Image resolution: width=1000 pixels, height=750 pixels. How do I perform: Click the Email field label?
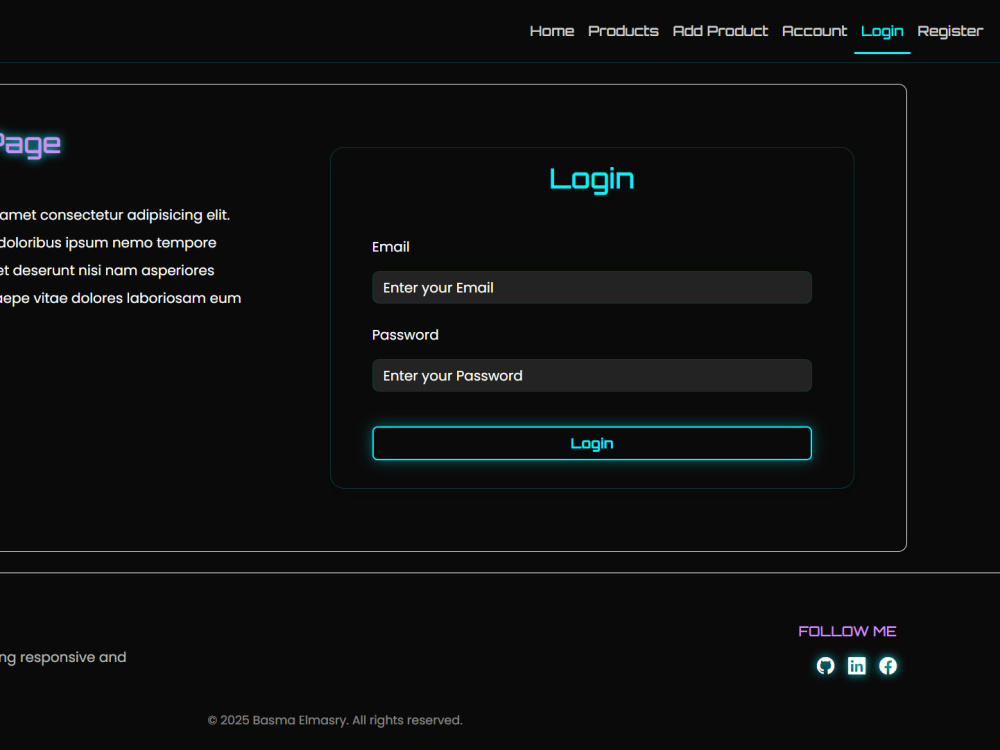(390, 247)
